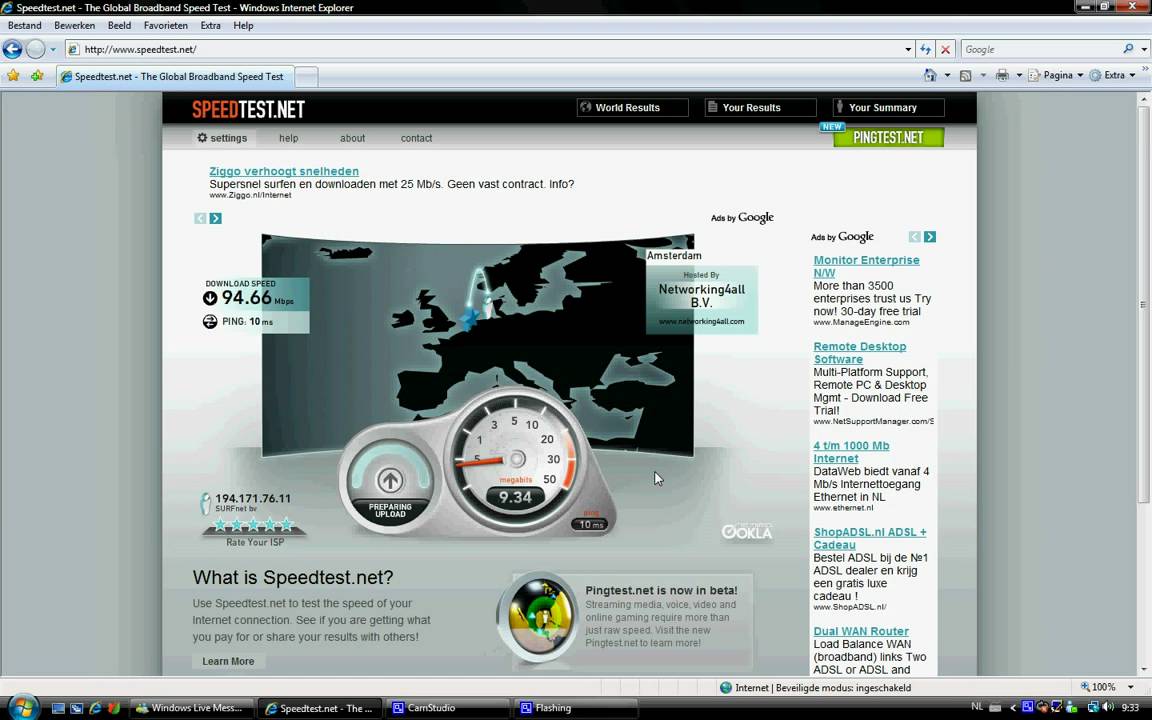1152x720 pixels.
Task: Rate your ISP with the first star
Action: 220,525
